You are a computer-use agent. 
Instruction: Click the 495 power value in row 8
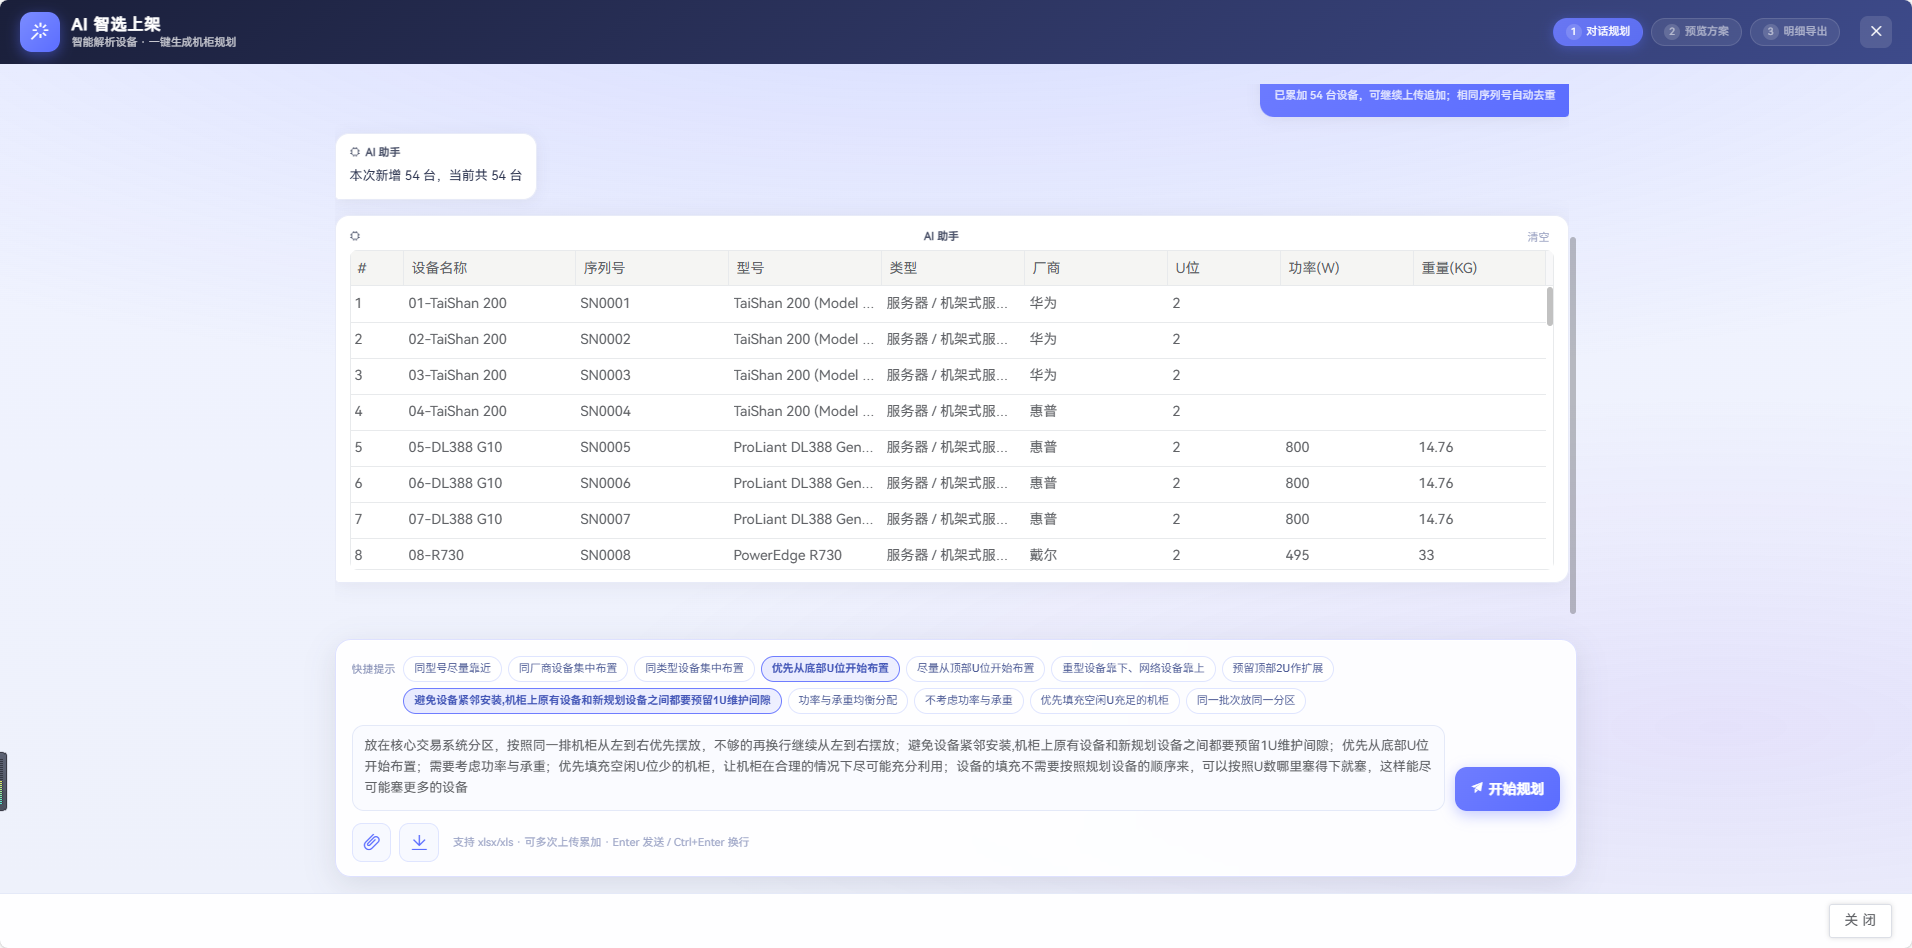tap(1297, 555)
